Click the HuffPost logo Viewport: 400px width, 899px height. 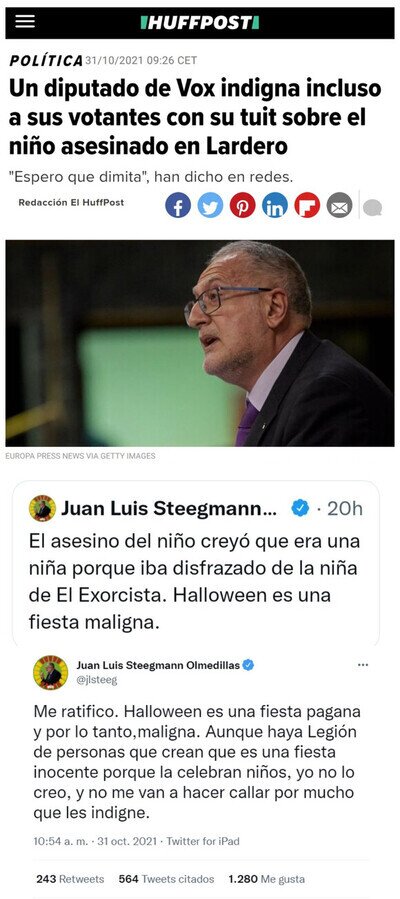[200, 22]
